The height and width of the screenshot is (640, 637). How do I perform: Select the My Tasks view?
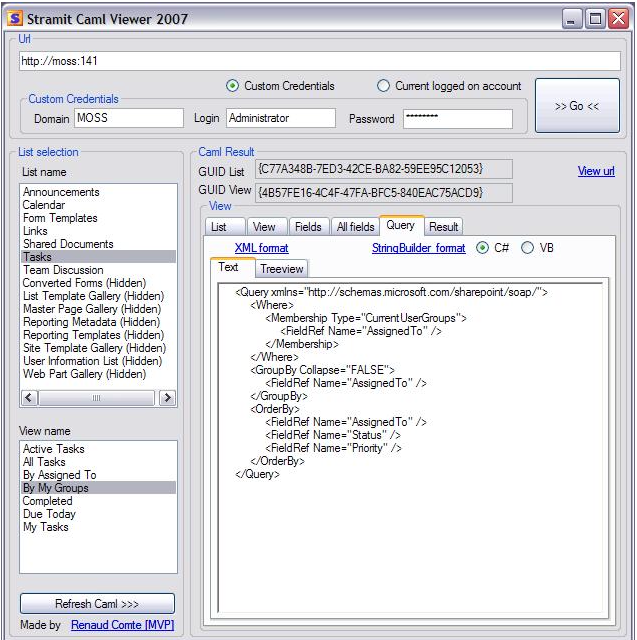pyautogui.click(x=98, y=527)
